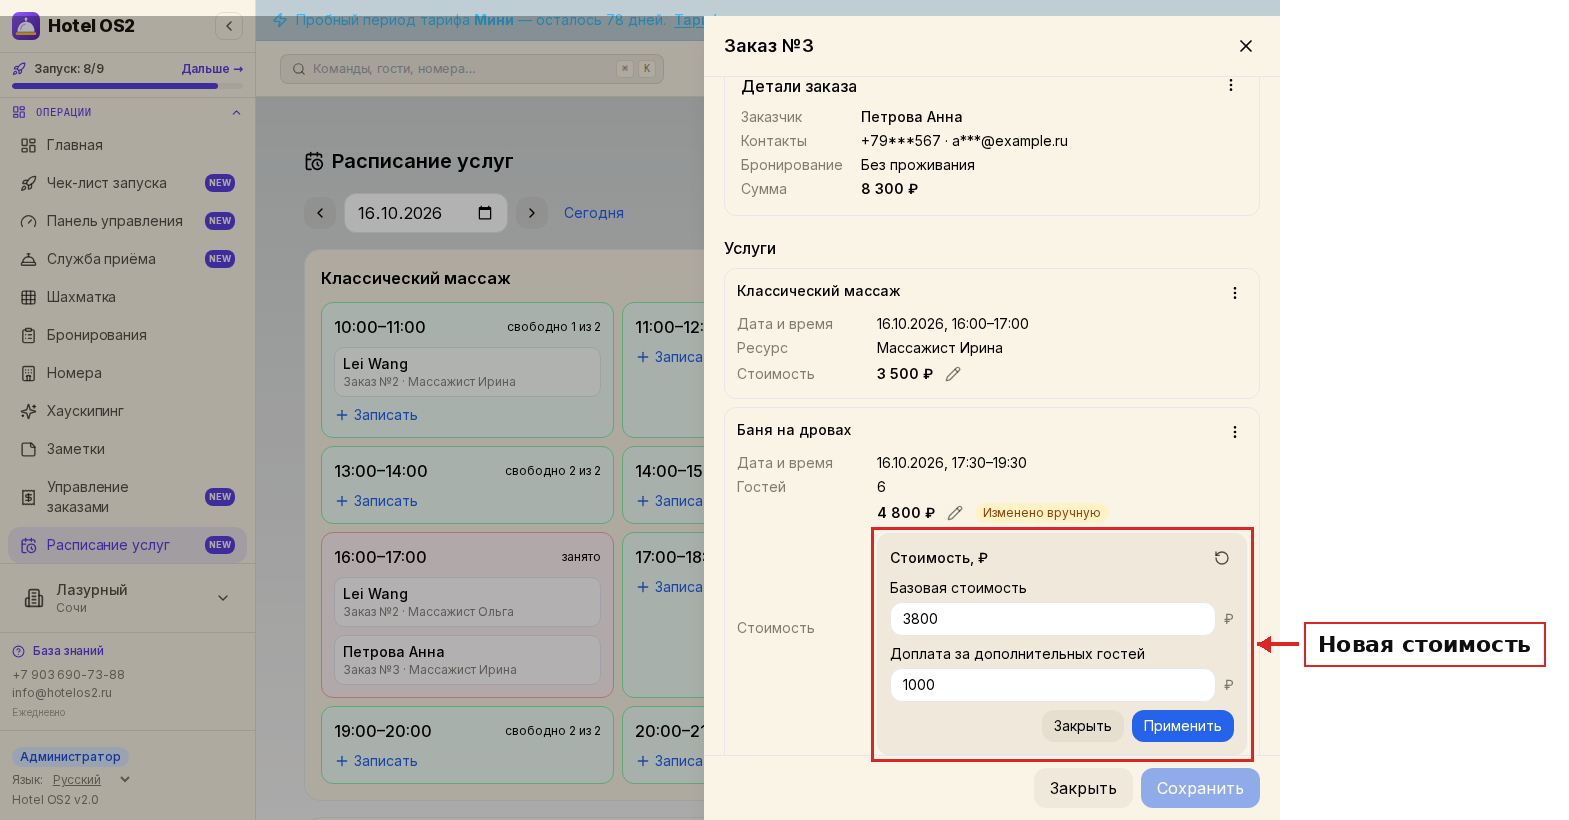
Task: Close the Заказ №3 panel
Action: (x=1246, y=46)
